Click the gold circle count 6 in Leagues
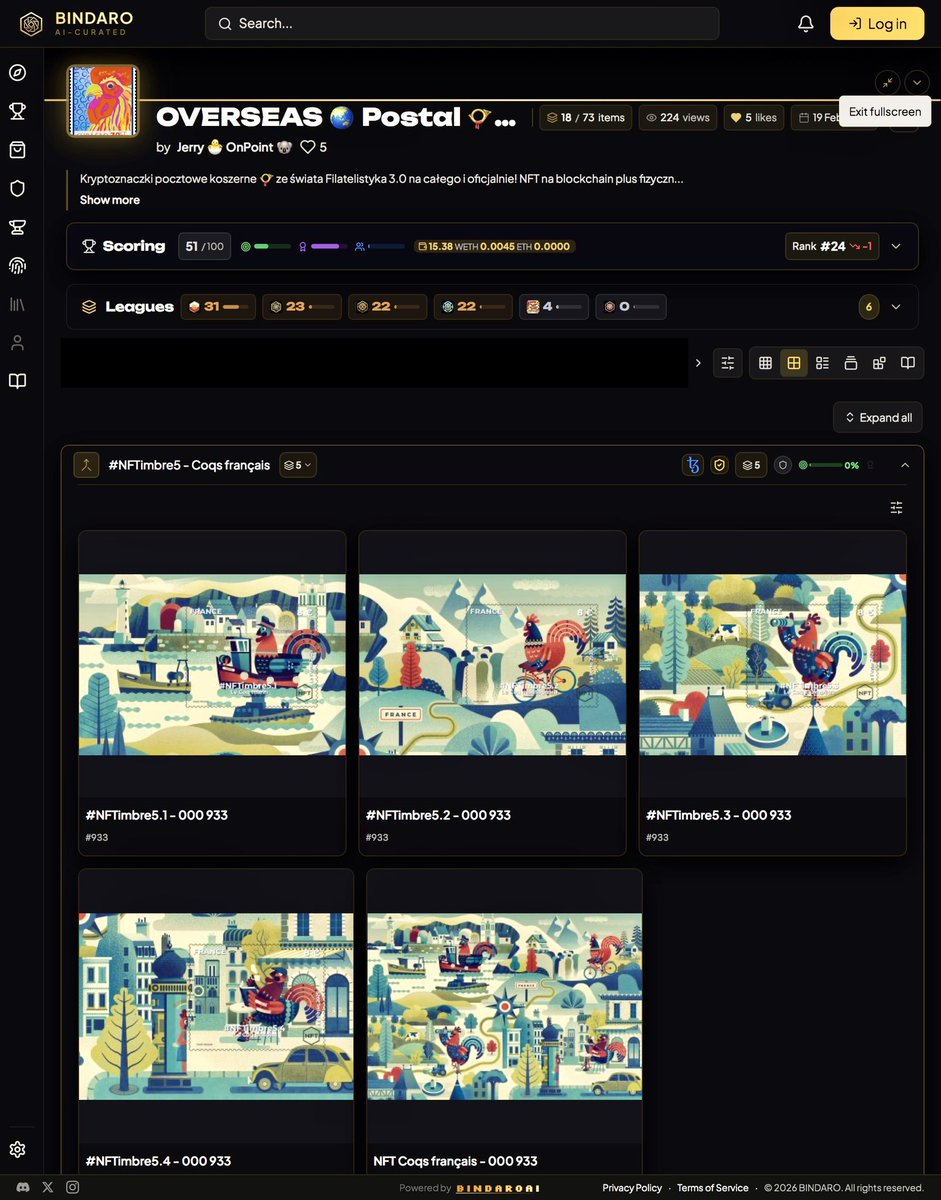 (x=869, y=307)
